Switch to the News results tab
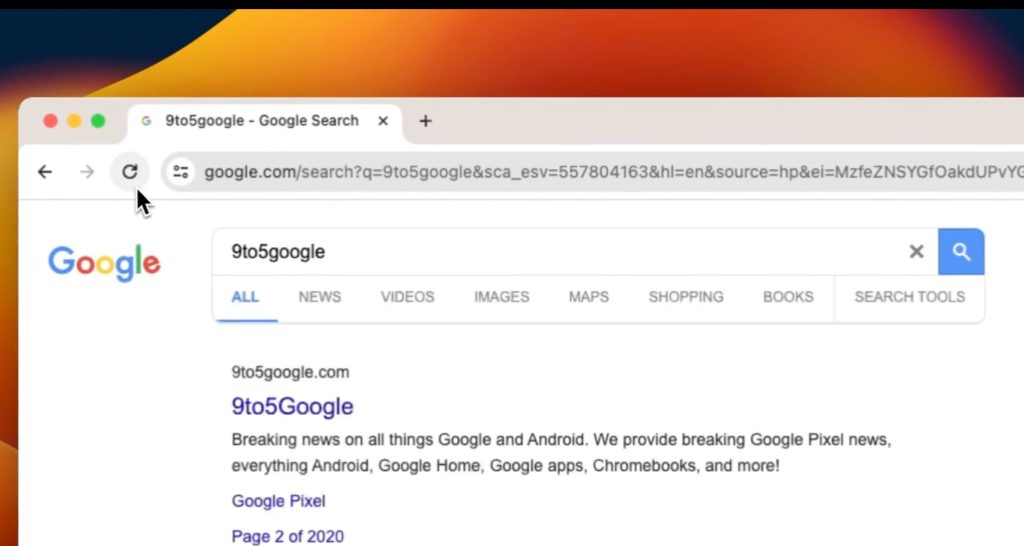 coord(319,297)
